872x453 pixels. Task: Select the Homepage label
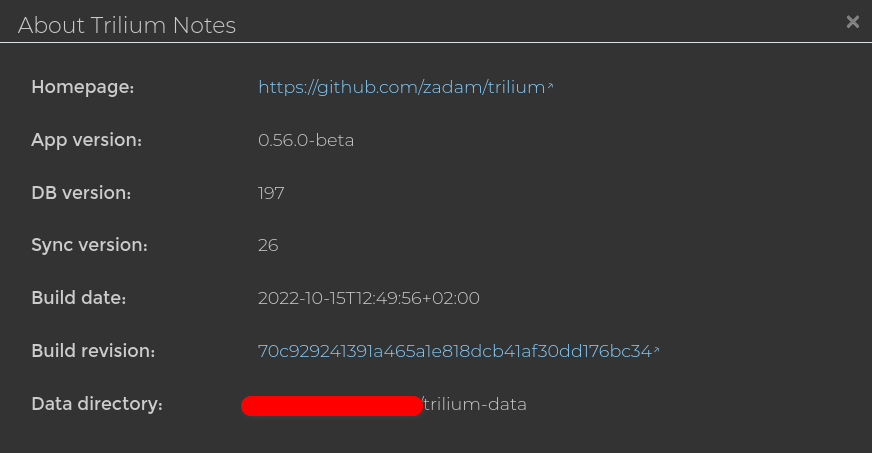pos(83,87)
